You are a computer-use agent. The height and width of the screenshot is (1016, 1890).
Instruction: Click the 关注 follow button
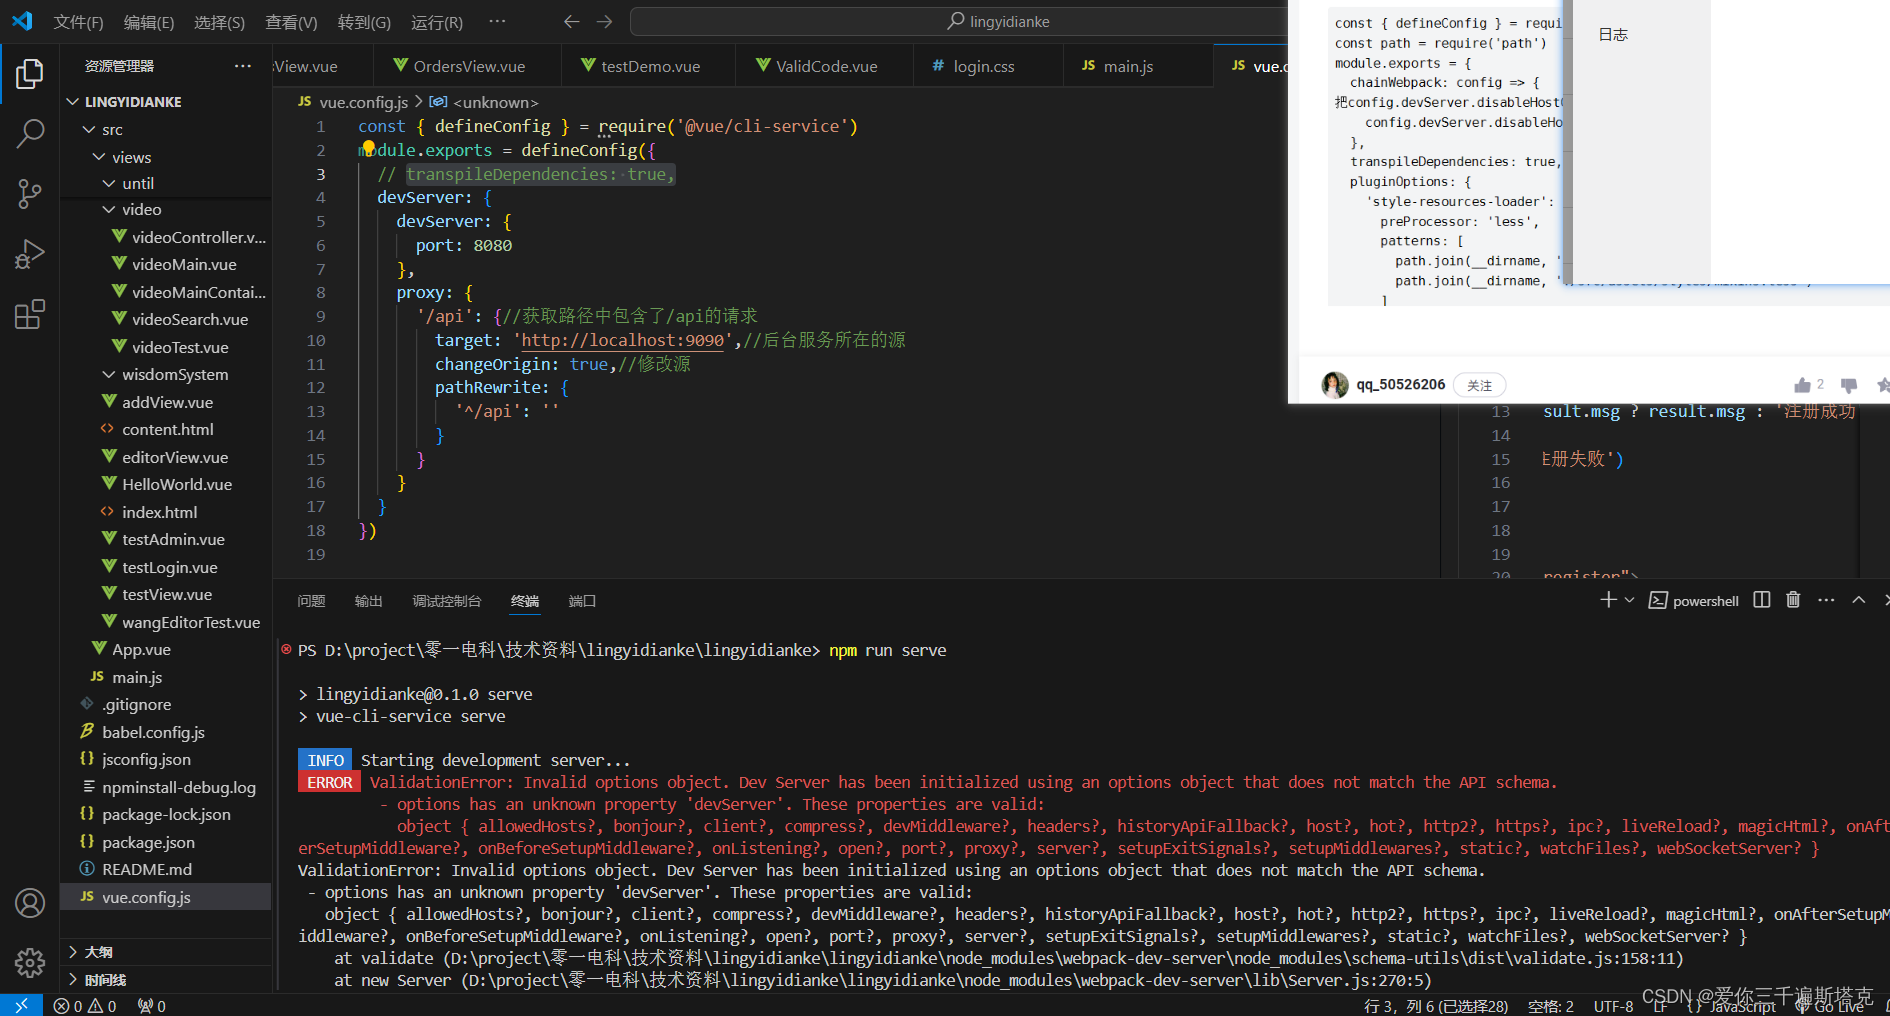coord(1480,385)
